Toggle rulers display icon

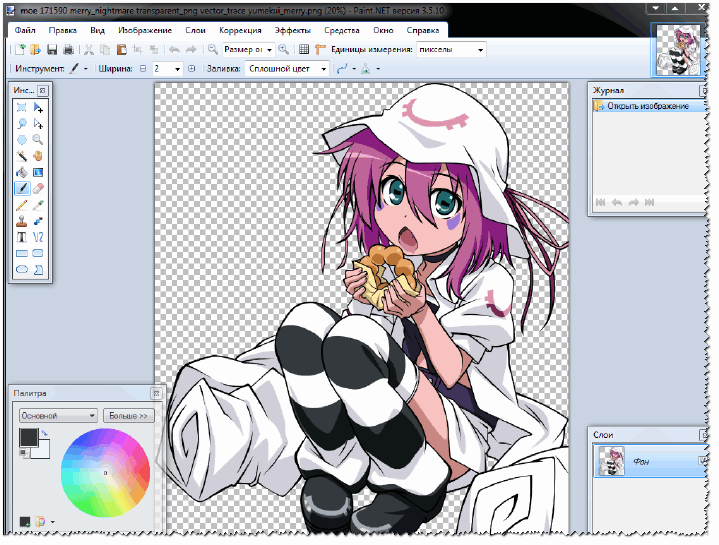tap(320, 50)
